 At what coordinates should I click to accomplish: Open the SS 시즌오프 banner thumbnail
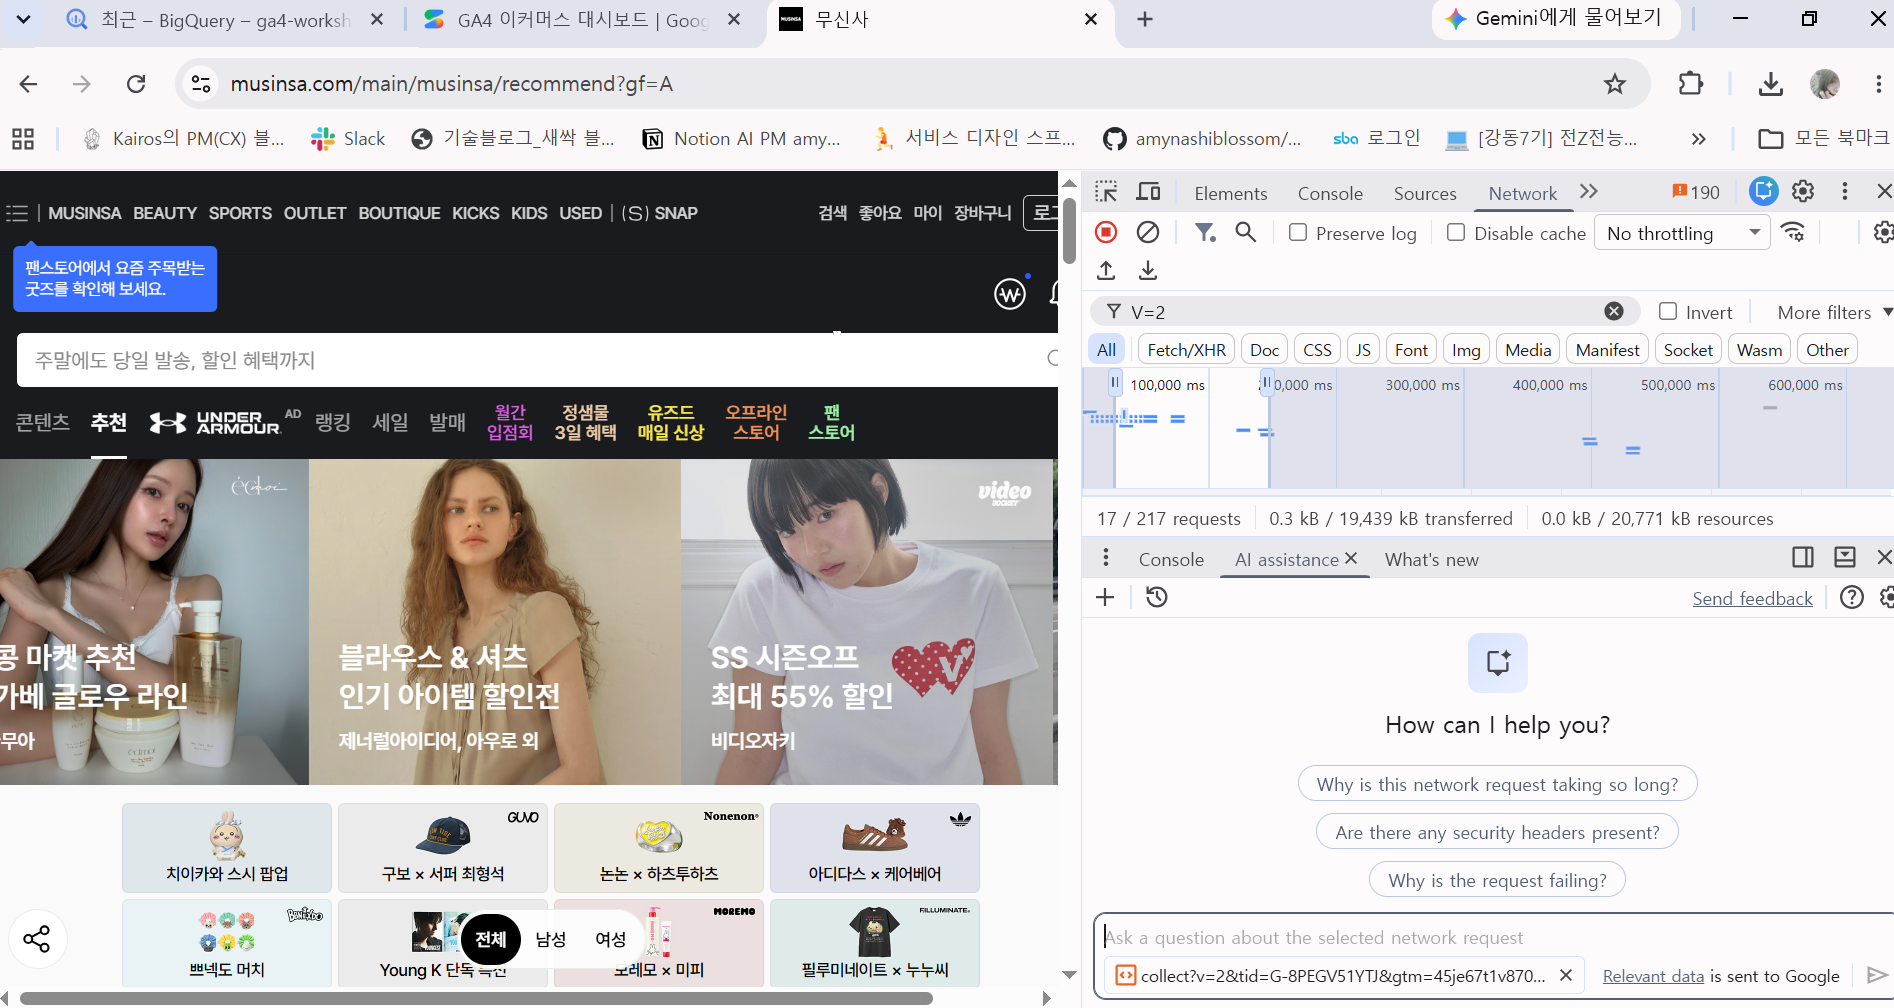click(868, 622)
